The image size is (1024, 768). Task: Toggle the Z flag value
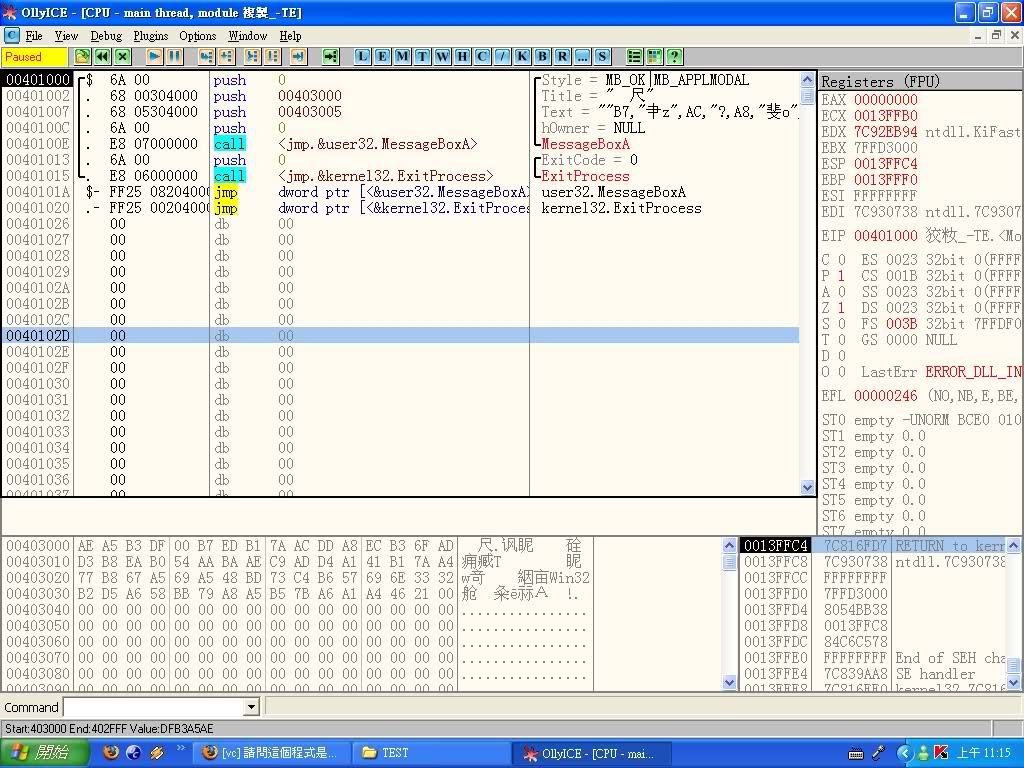click(841, 308)
